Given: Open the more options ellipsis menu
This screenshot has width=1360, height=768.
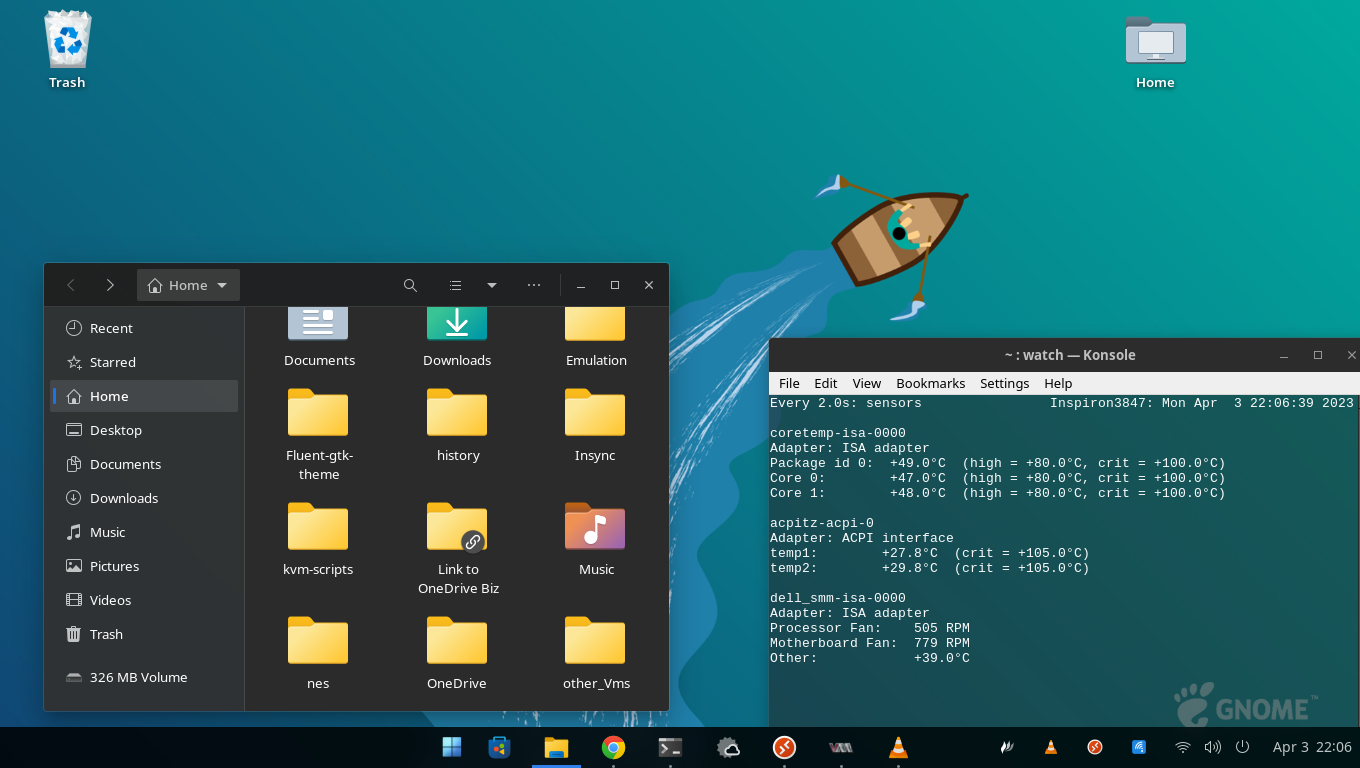Looking at the screenshot, I should coord(533,285).
